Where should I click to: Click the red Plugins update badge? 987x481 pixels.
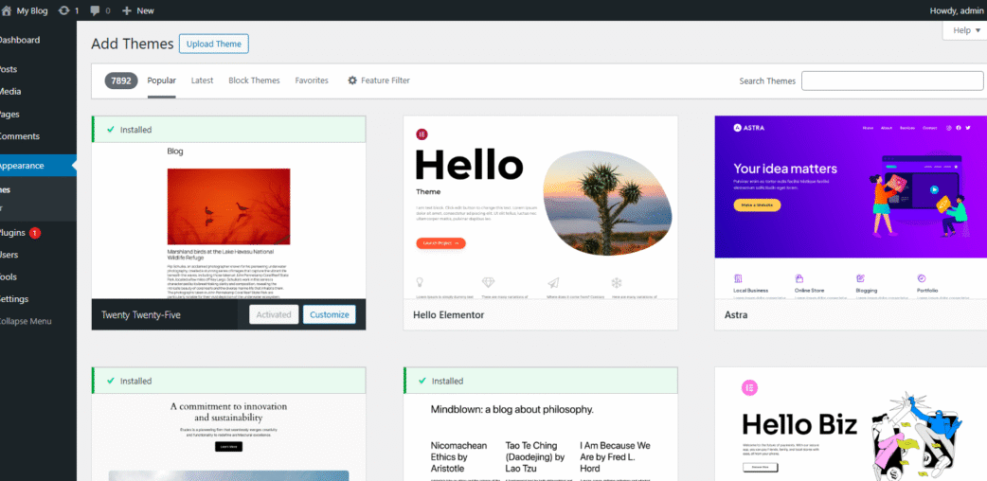(x=35, y=233)
